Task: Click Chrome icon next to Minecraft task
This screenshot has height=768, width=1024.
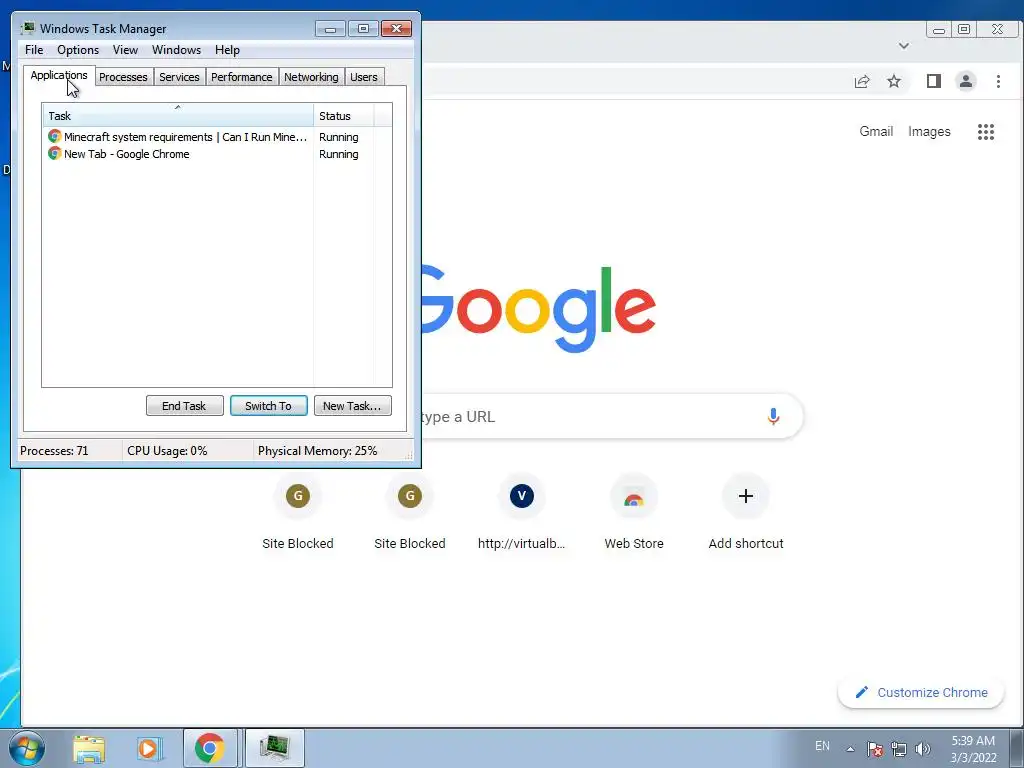Action: click(54, 136)
